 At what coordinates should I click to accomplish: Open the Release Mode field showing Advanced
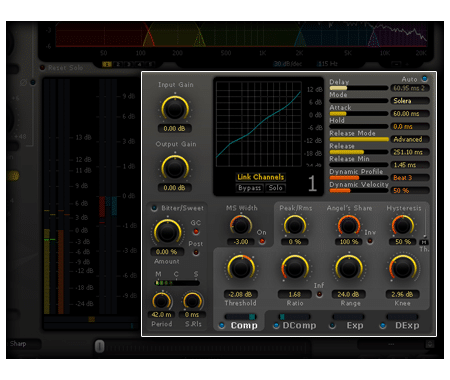point(410,139)
